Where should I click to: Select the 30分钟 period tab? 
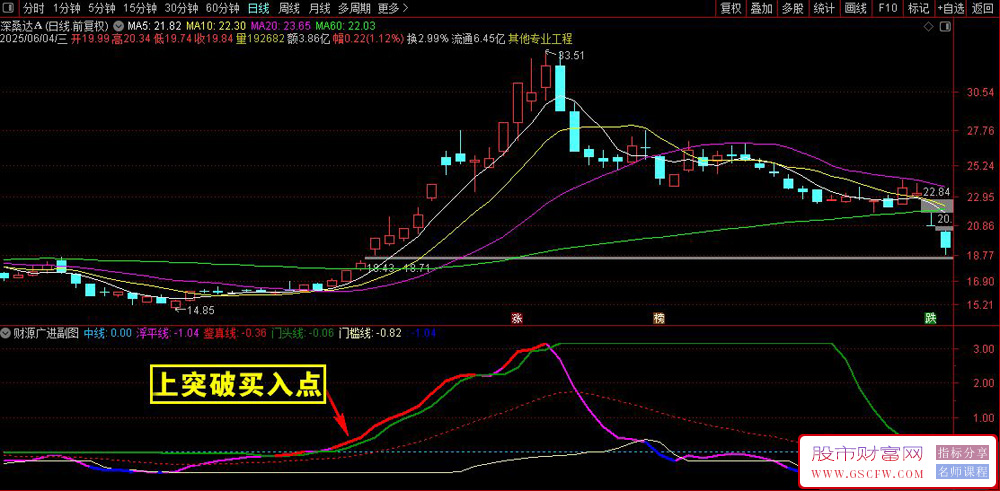click(181, 8)
